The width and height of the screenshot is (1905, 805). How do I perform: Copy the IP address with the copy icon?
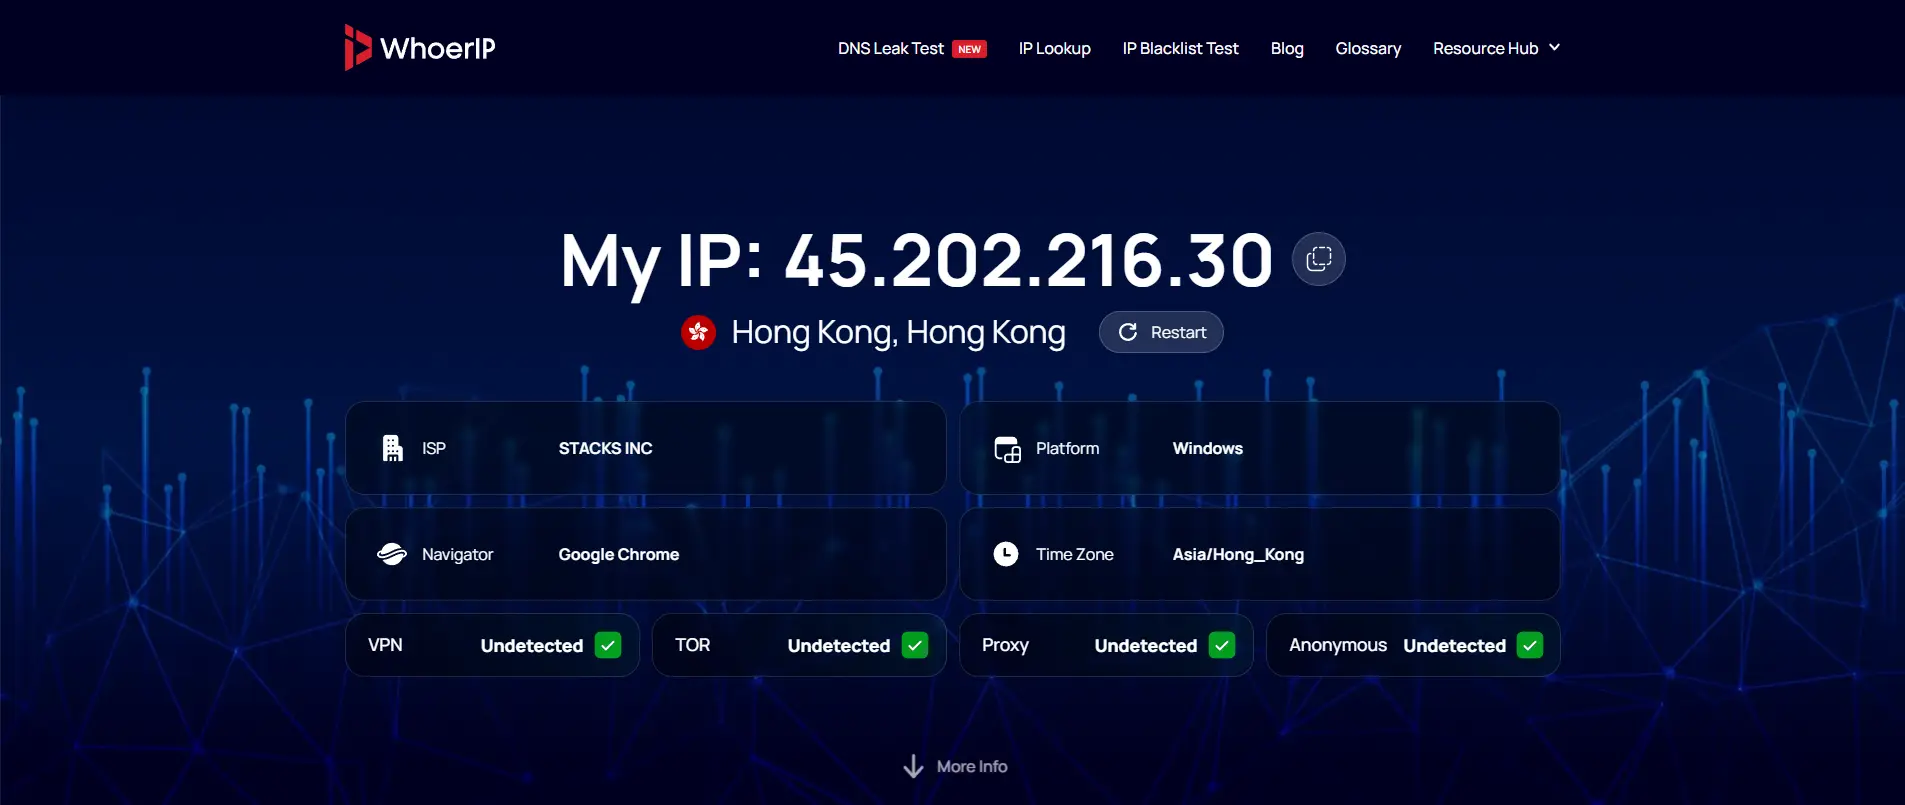click(x=1318, y=259)
